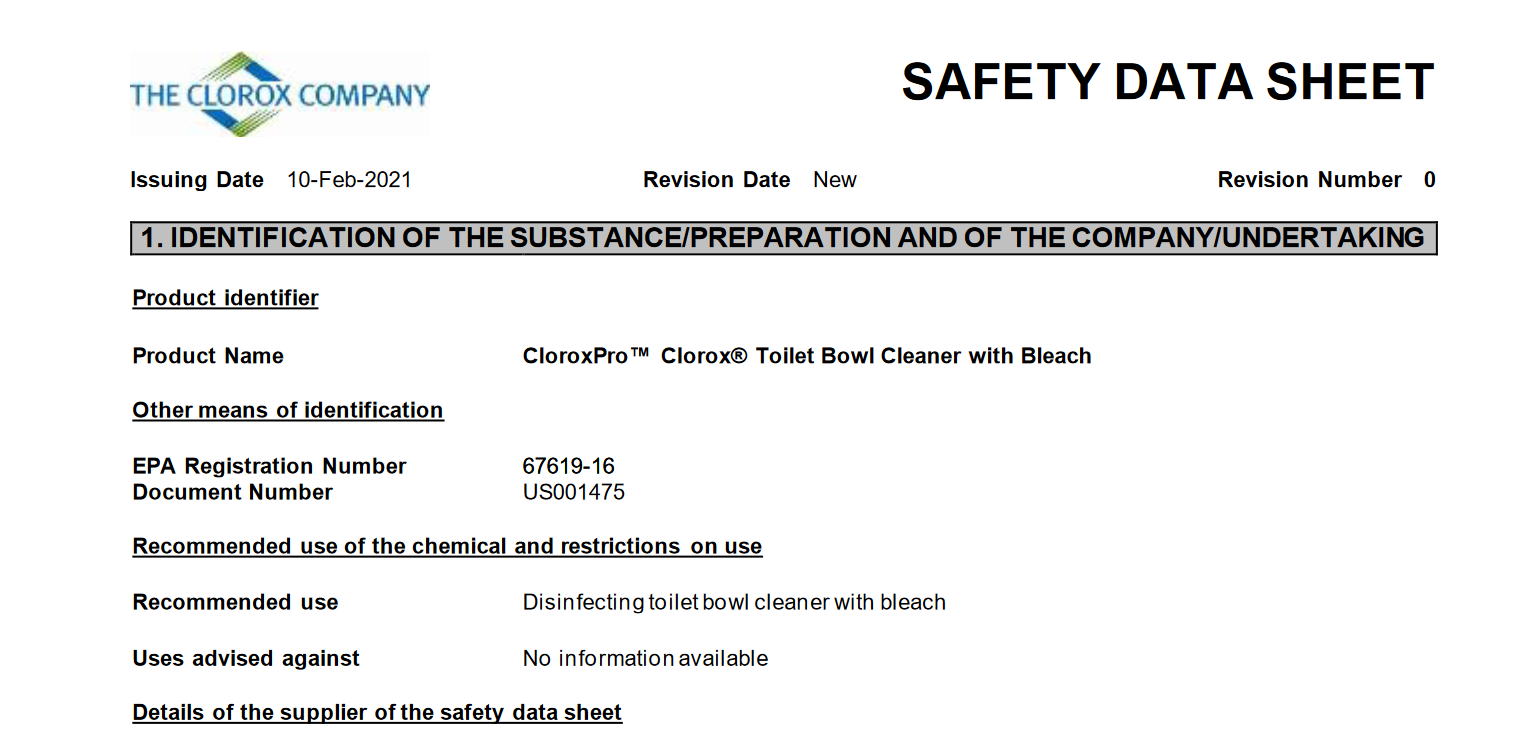The width and height of the screenshot is (1524, 730).
Task: Click the Revision Number label
Action: coord(1309,180)
